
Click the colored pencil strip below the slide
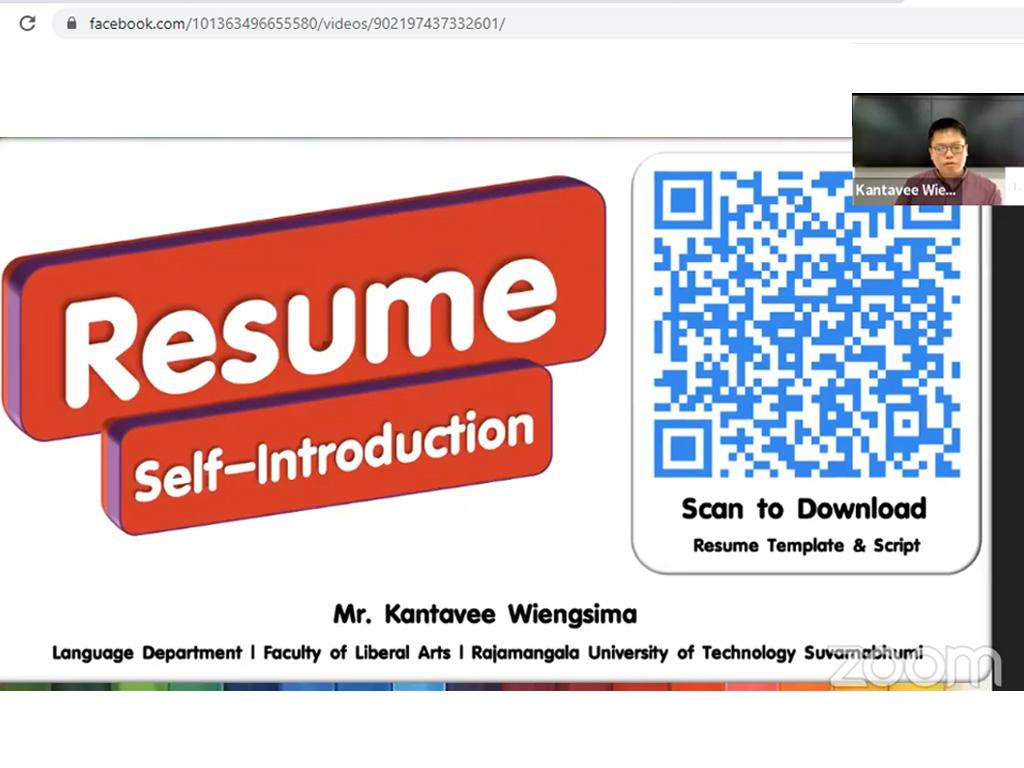point(420,686)
